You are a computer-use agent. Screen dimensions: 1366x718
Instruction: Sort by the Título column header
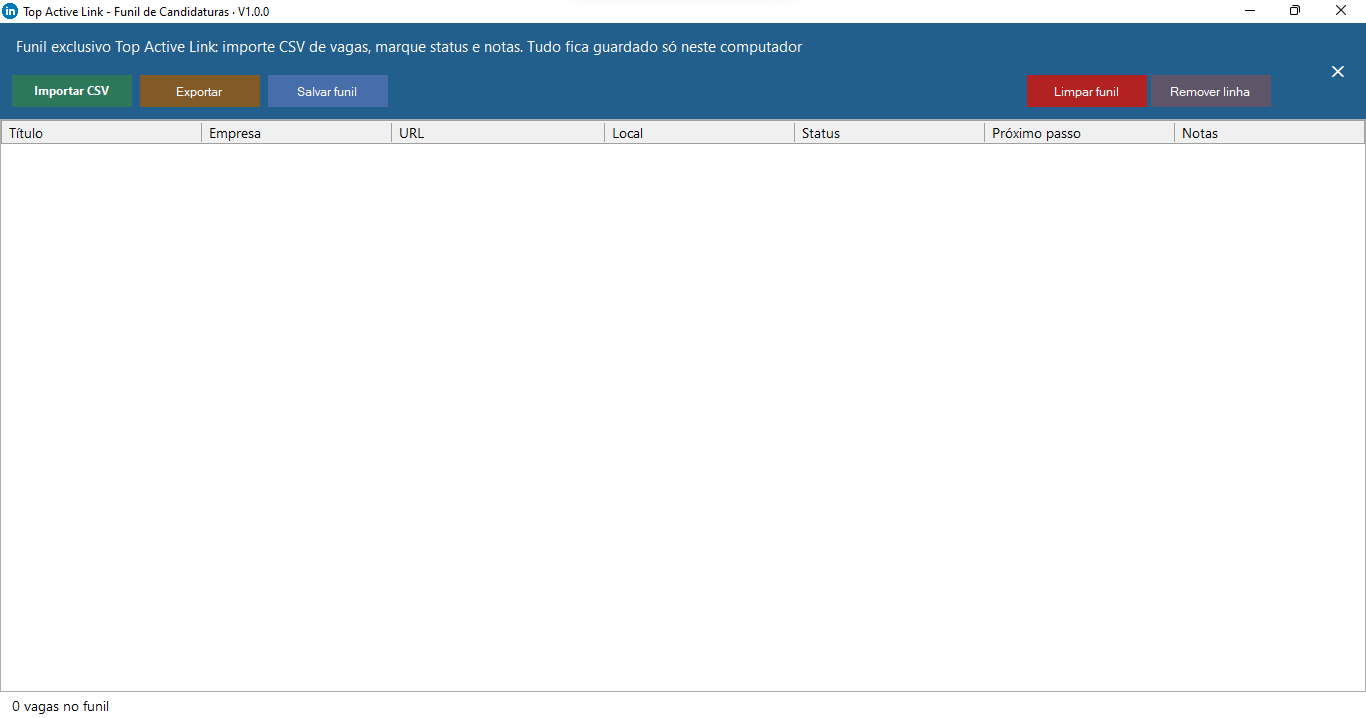(102, 133)
